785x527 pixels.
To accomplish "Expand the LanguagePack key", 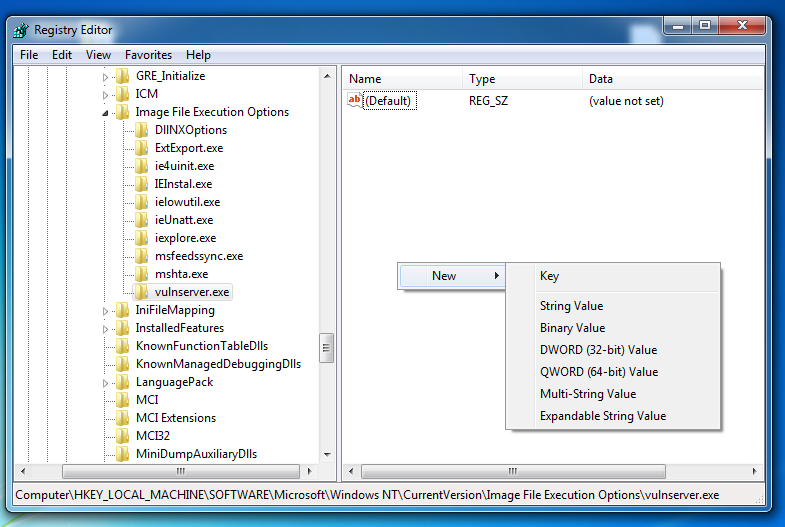I will coord(105,383).
